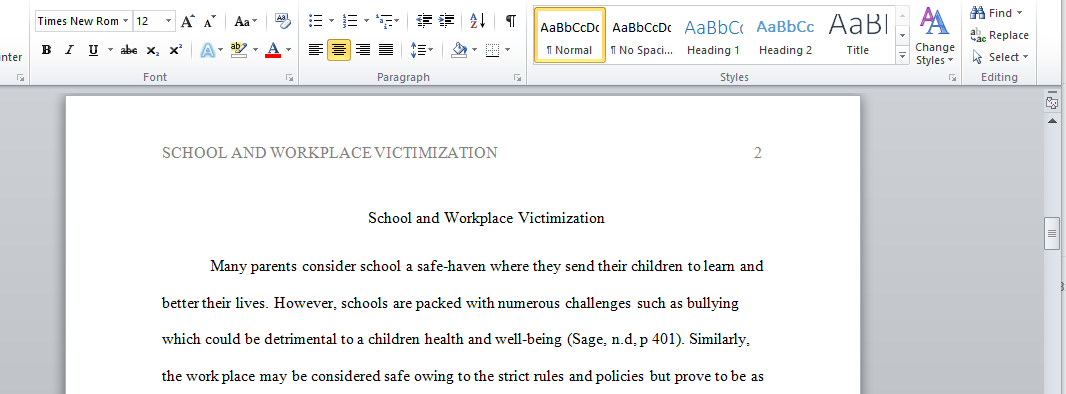Expand the Find dropdown arrow

[x=1019, y=13]
